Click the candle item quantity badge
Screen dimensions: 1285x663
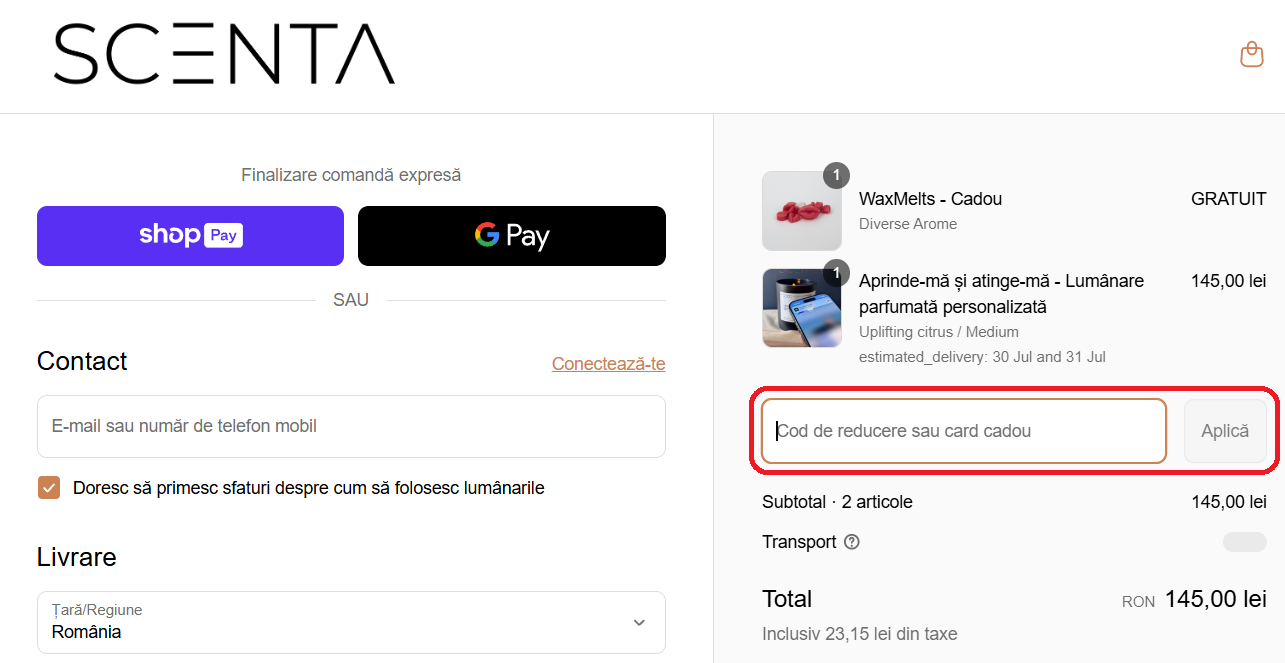tap(836, 272)
